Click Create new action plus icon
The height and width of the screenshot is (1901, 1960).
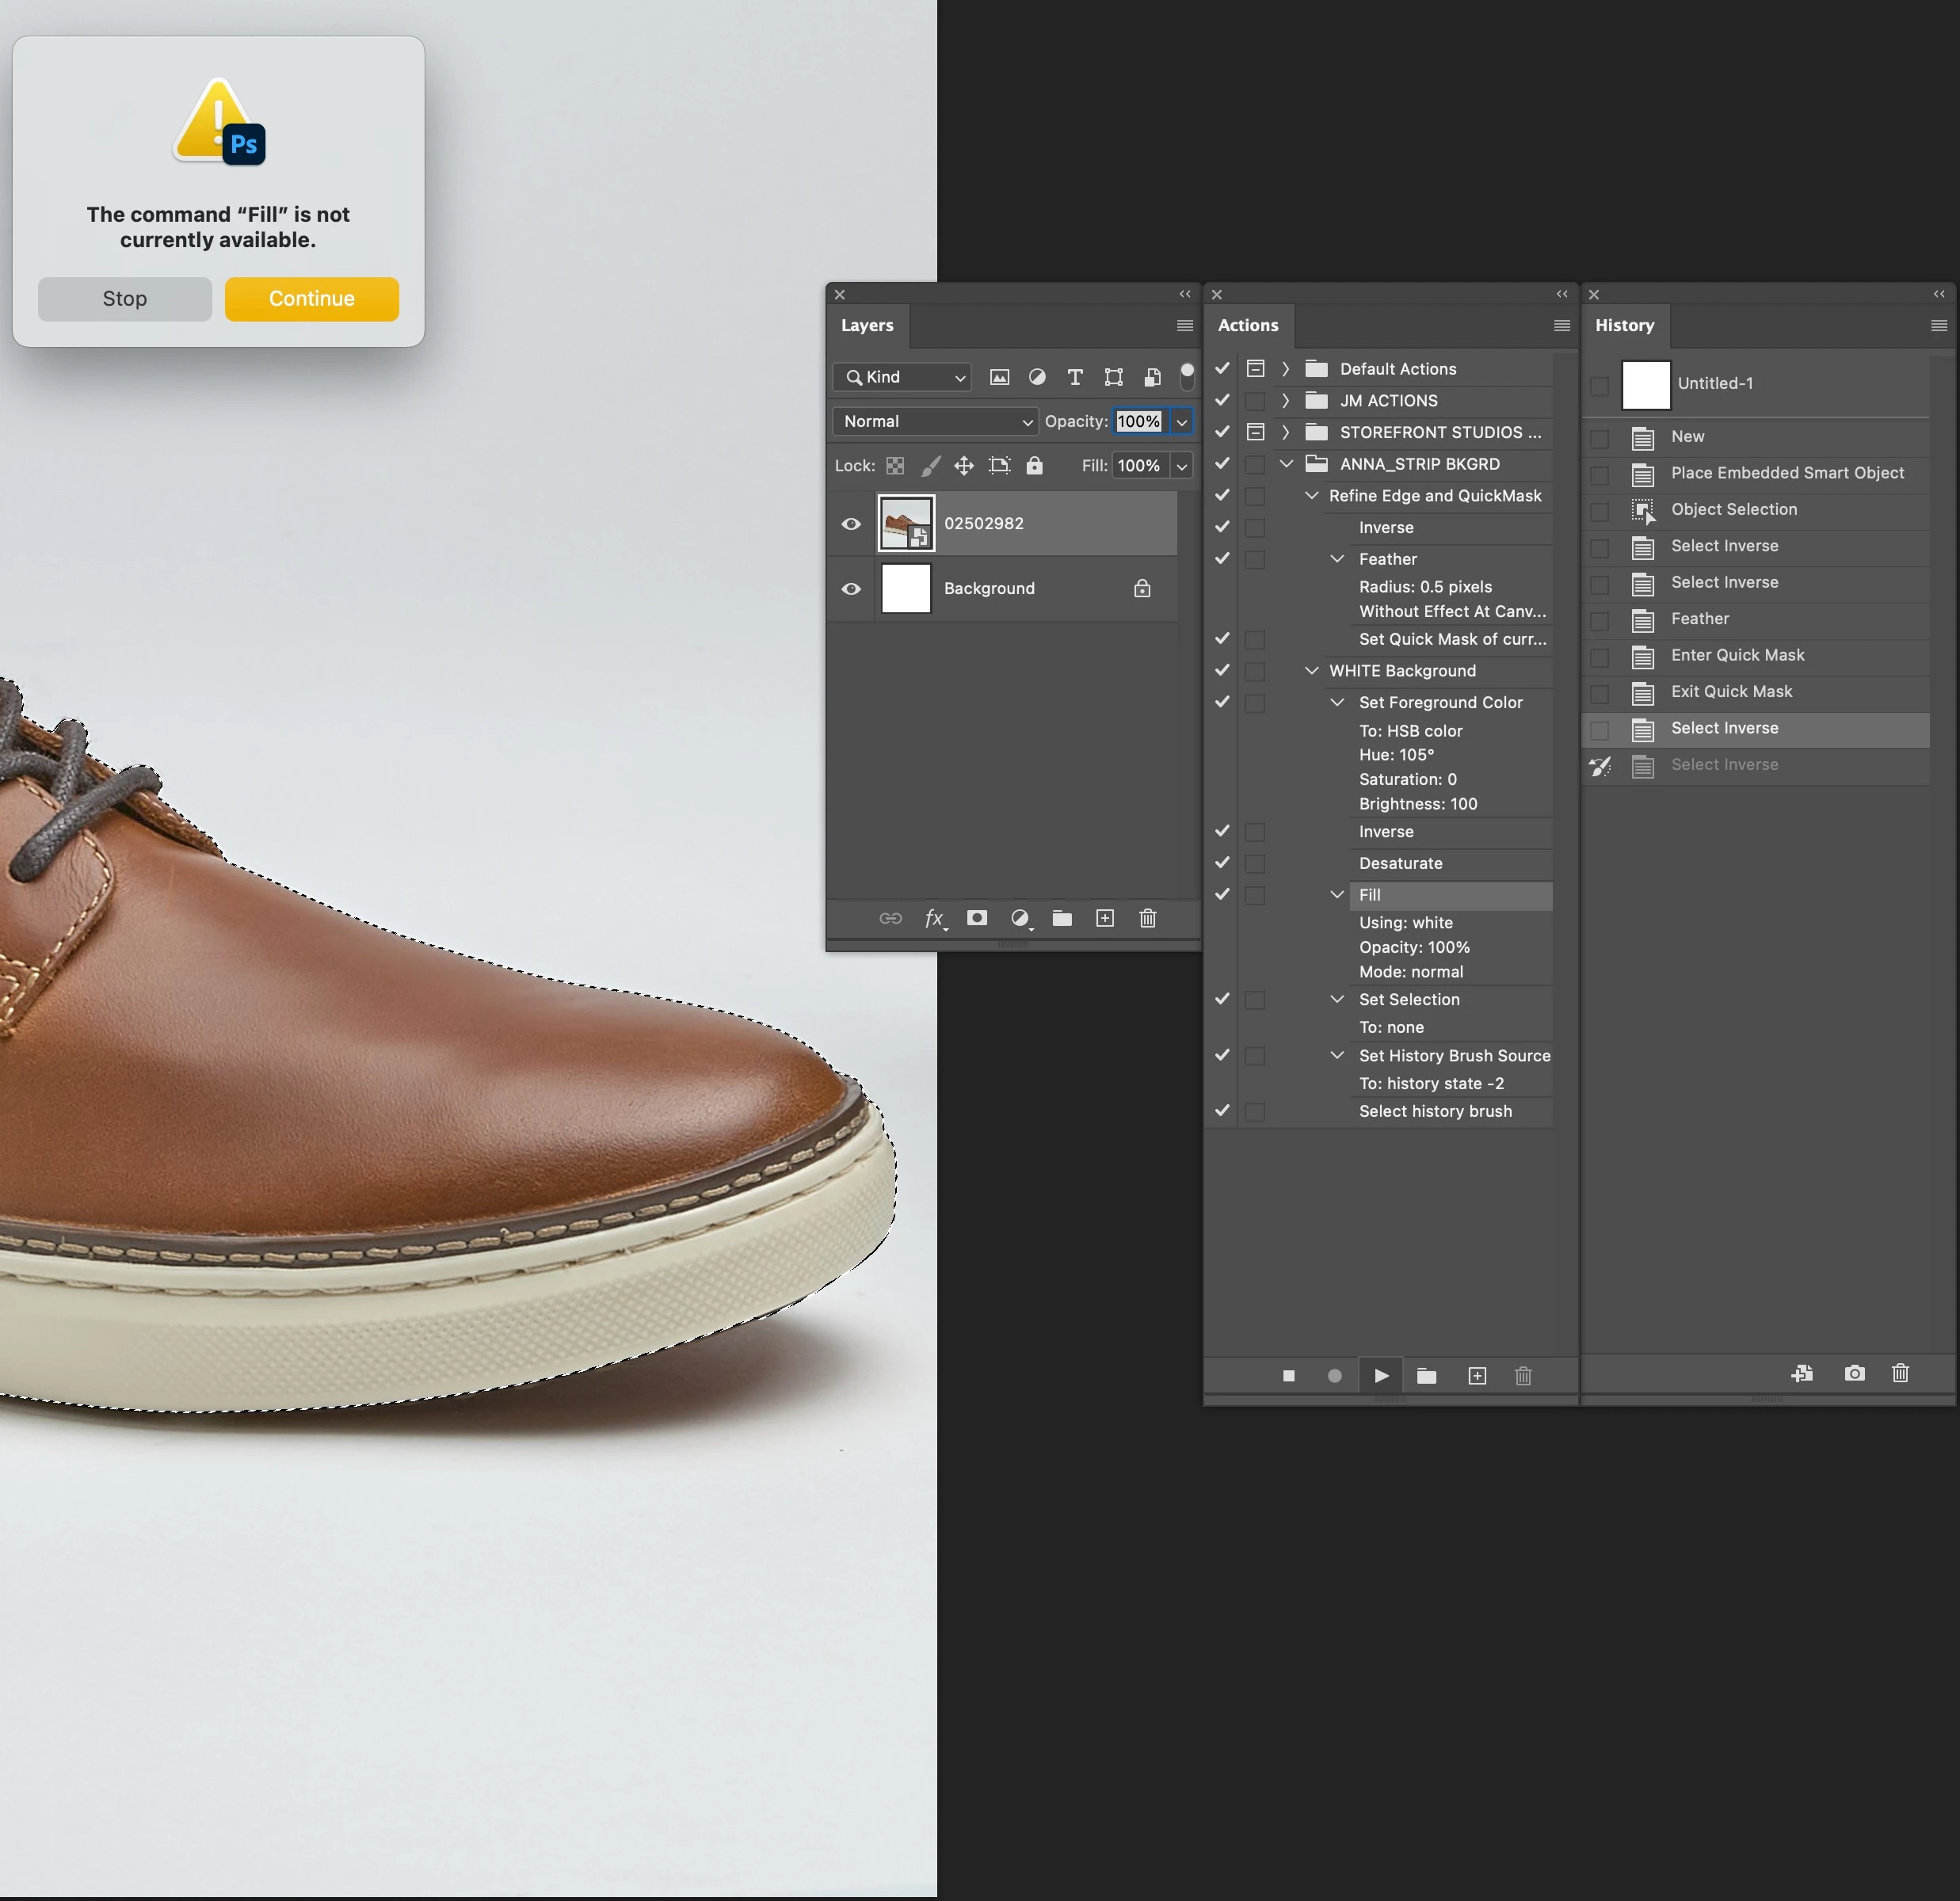(1477, 1376)
